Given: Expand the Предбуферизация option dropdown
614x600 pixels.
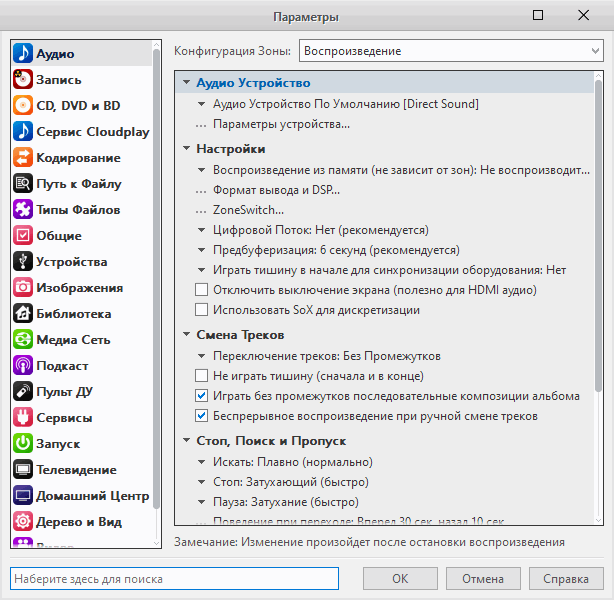Looking at the screenshot, I should point(202,250).
